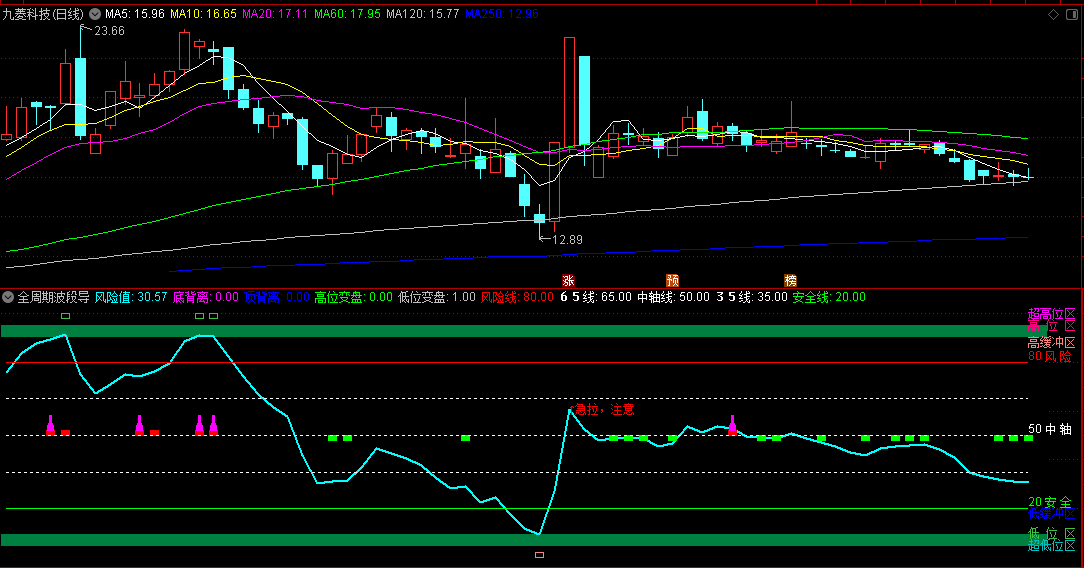Screen dimensions: 1084x568
Task: Click the 低位变盘: 1.00 value
Action: pyautogui.click(x=437, y=297)
